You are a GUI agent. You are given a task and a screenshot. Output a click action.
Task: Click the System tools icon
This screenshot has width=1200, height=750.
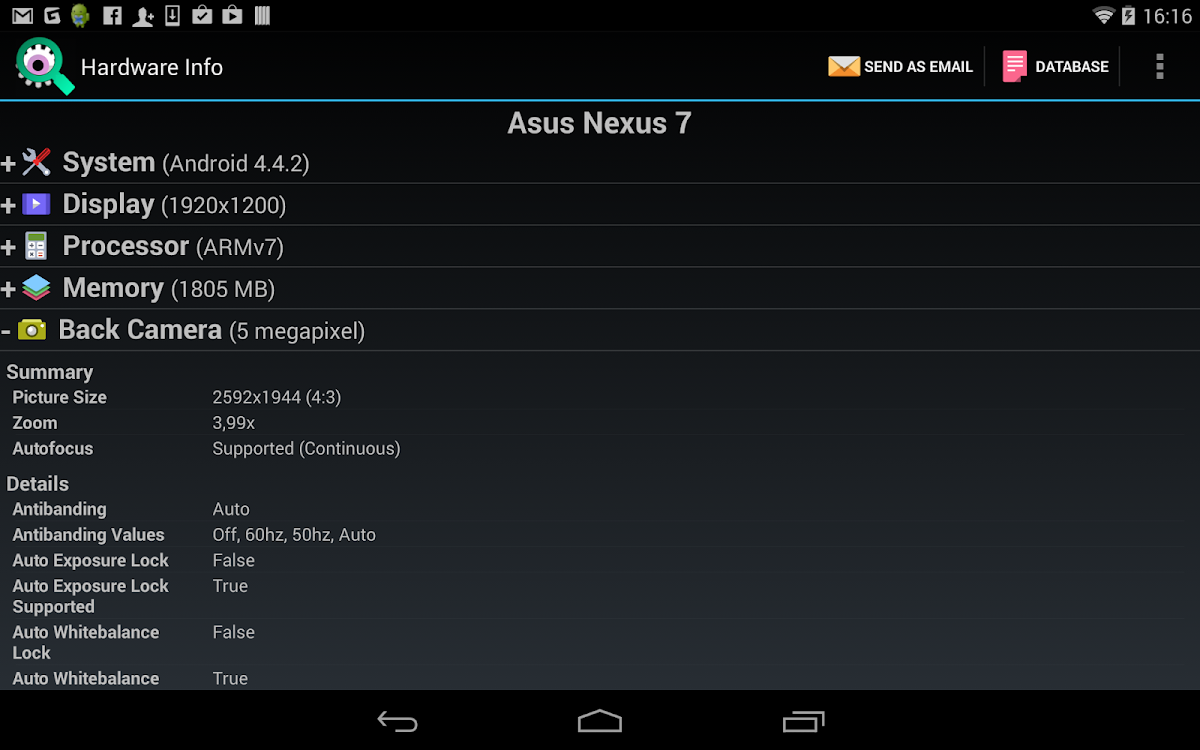pos(36,162)
